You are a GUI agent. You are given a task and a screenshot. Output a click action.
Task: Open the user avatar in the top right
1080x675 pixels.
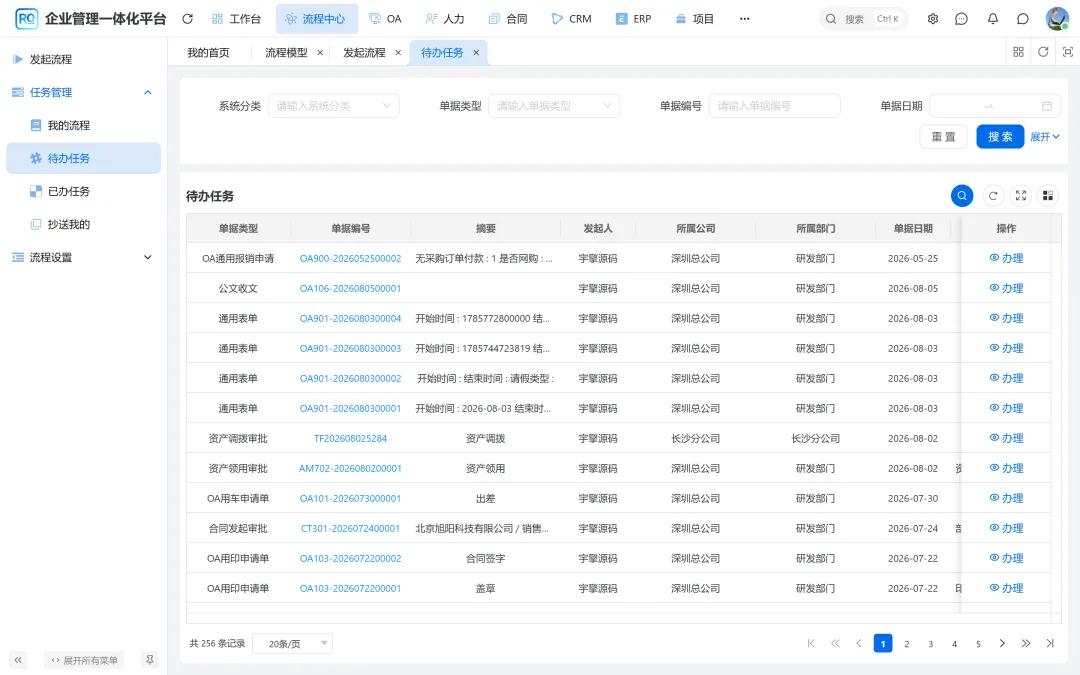pos(1057,19)
